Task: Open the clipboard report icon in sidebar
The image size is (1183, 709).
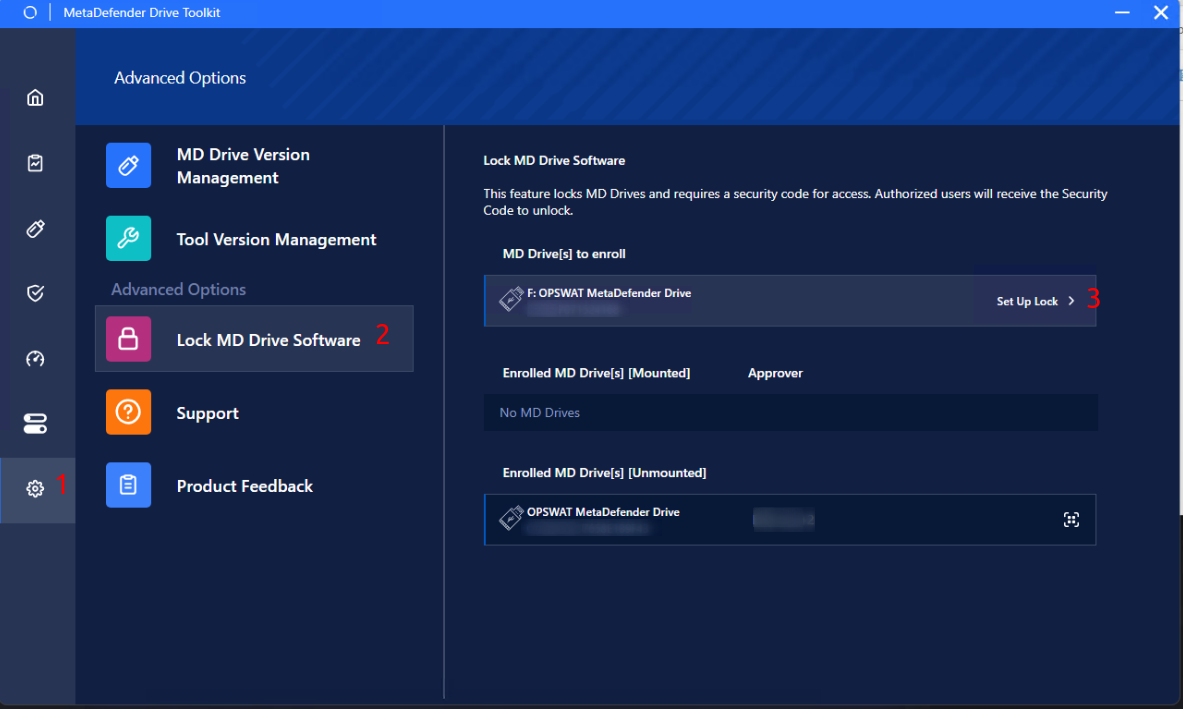Action: [35, 163]
